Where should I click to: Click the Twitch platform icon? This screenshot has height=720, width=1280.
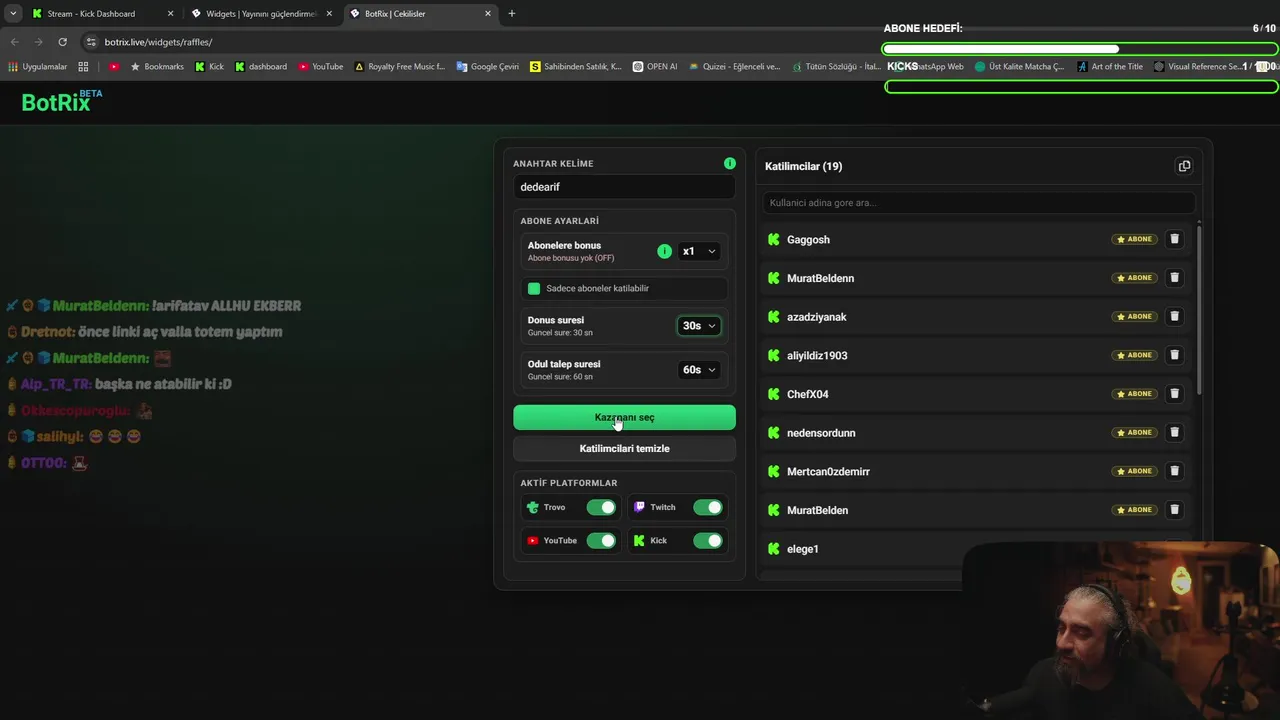pyautogui.click(x=640, y=507)
